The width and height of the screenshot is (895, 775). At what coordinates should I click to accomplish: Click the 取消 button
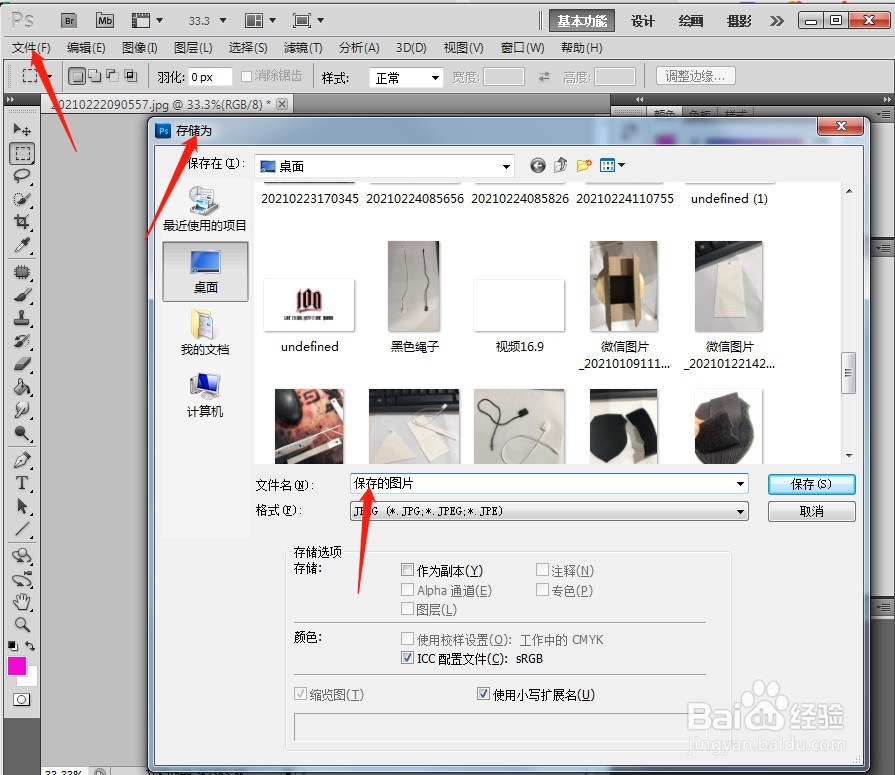[x=810, y=510]
